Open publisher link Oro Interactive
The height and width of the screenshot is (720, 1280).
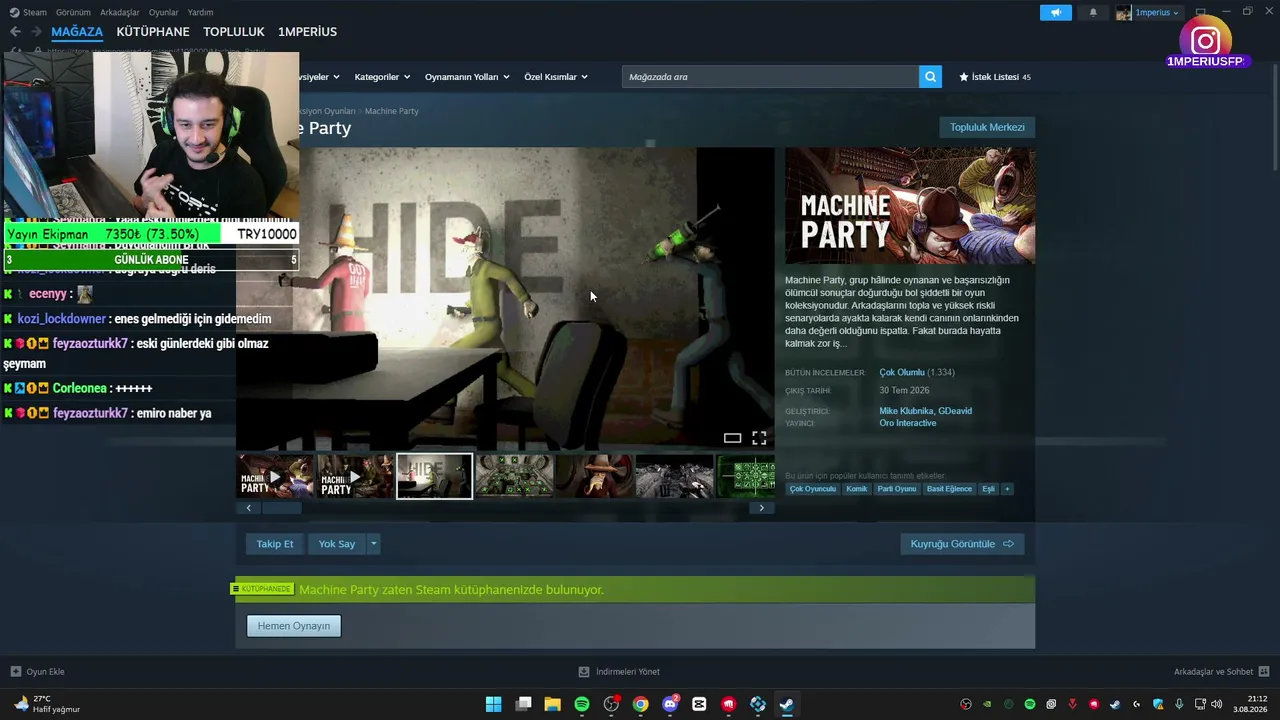908,423
